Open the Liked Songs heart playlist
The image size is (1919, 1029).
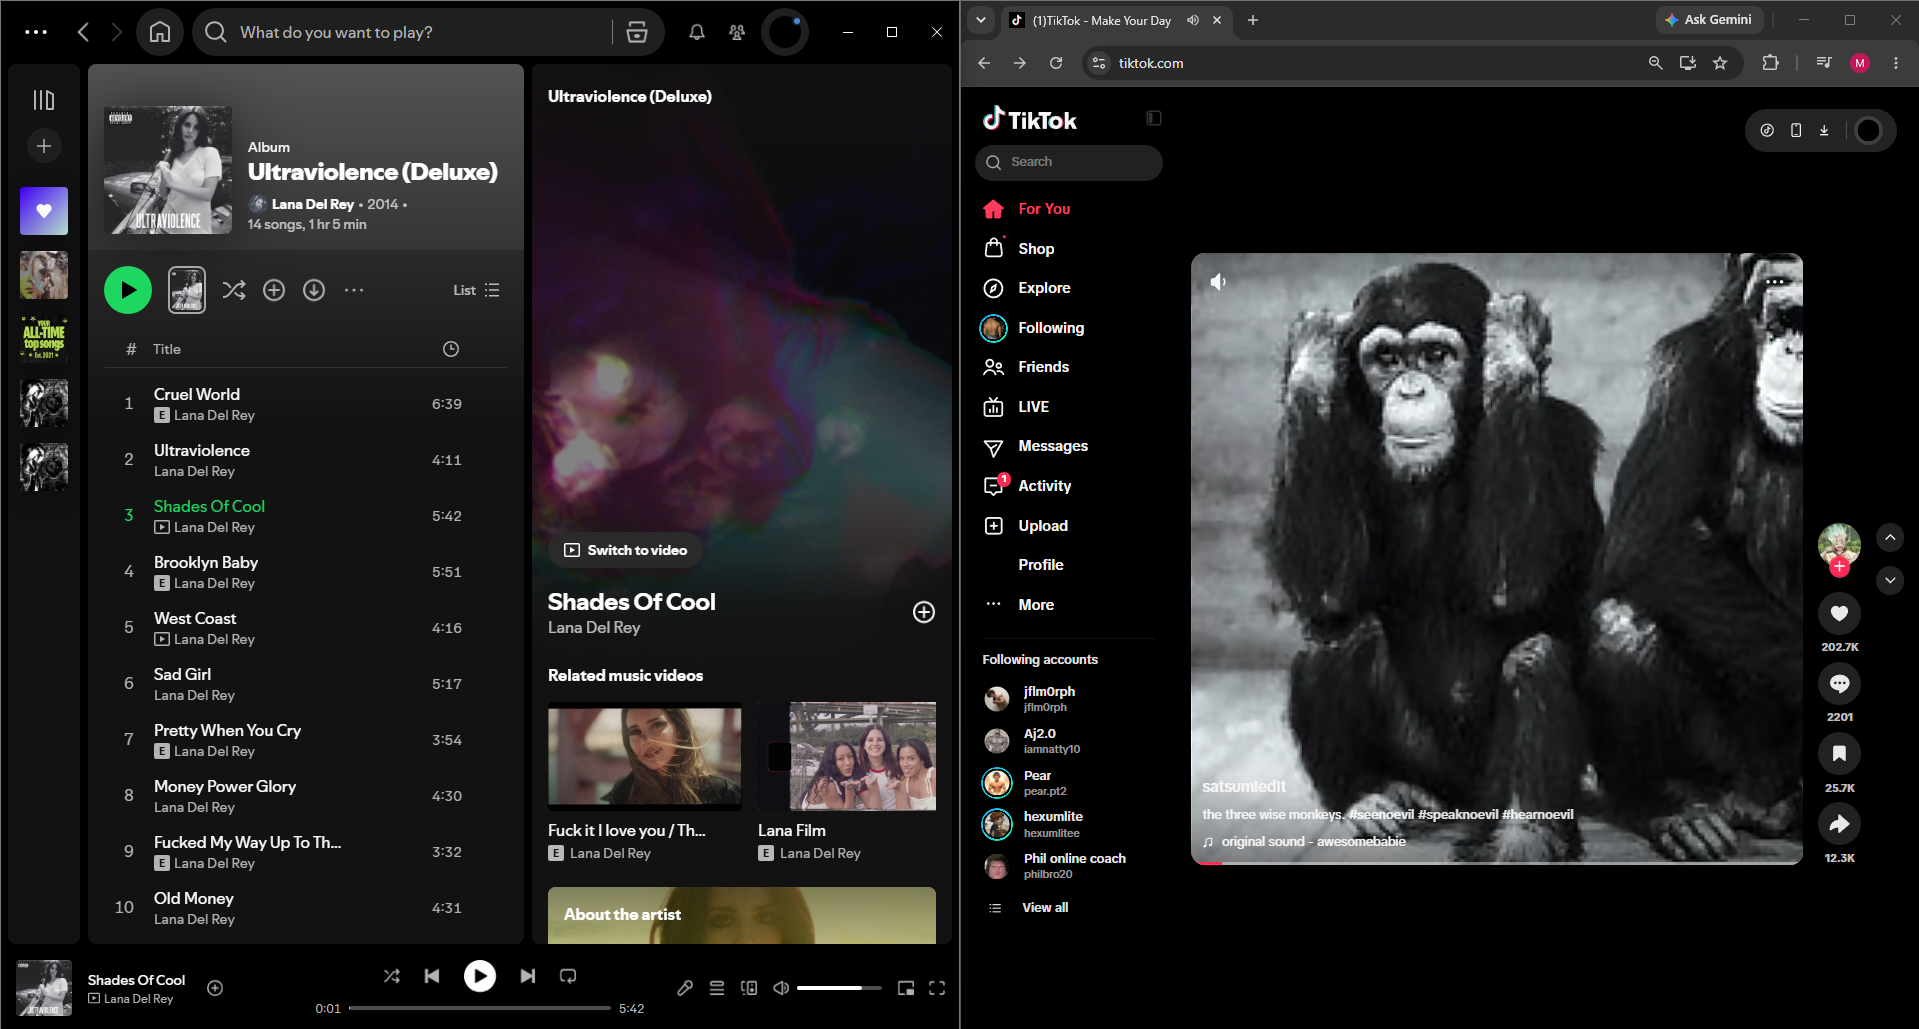point(44,211)
